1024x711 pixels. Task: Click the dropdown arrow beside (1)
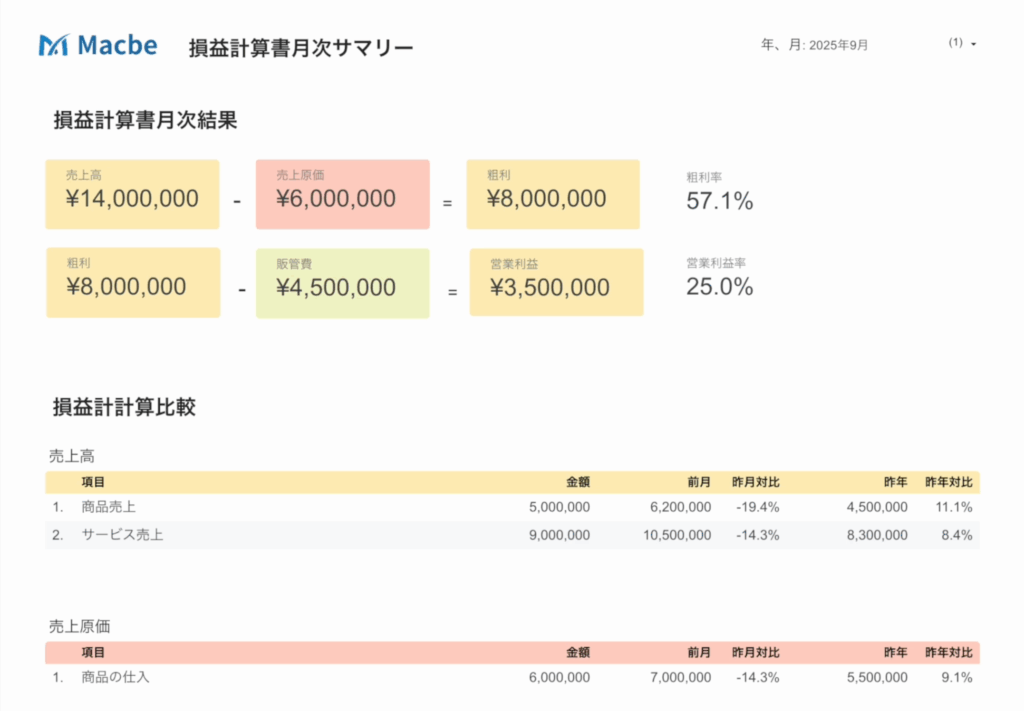tap(973, 44)
